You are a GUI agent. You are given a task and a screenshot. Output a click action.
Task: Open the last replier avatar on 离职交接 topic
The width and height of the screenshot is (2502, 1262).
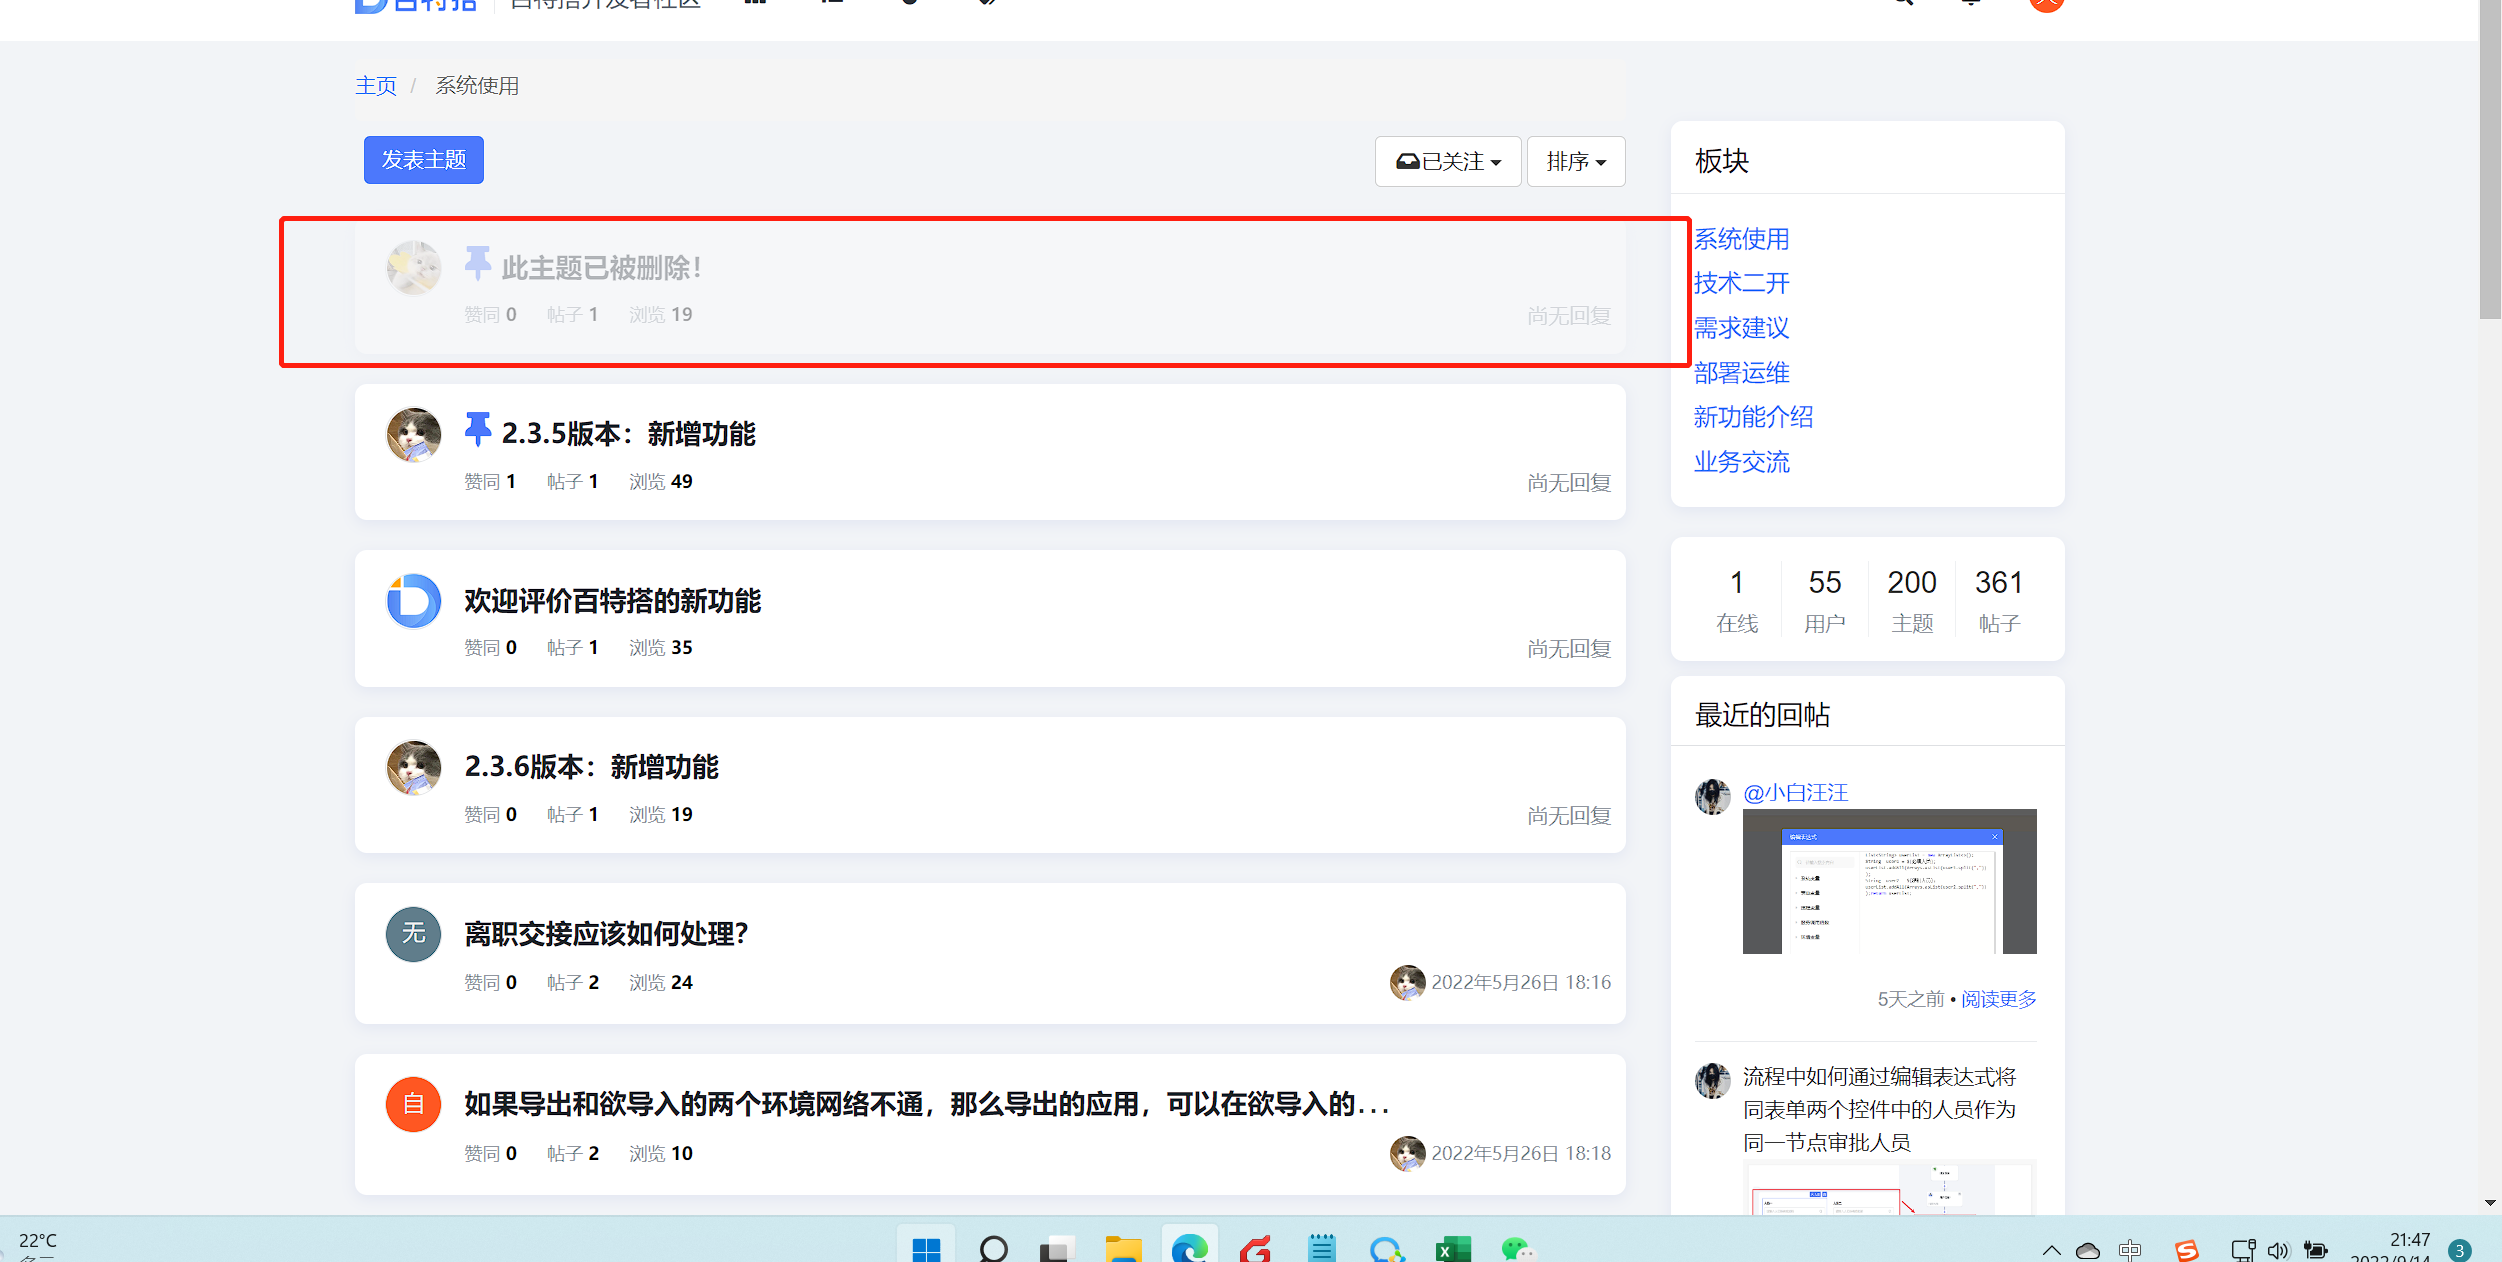point(1407,982)
